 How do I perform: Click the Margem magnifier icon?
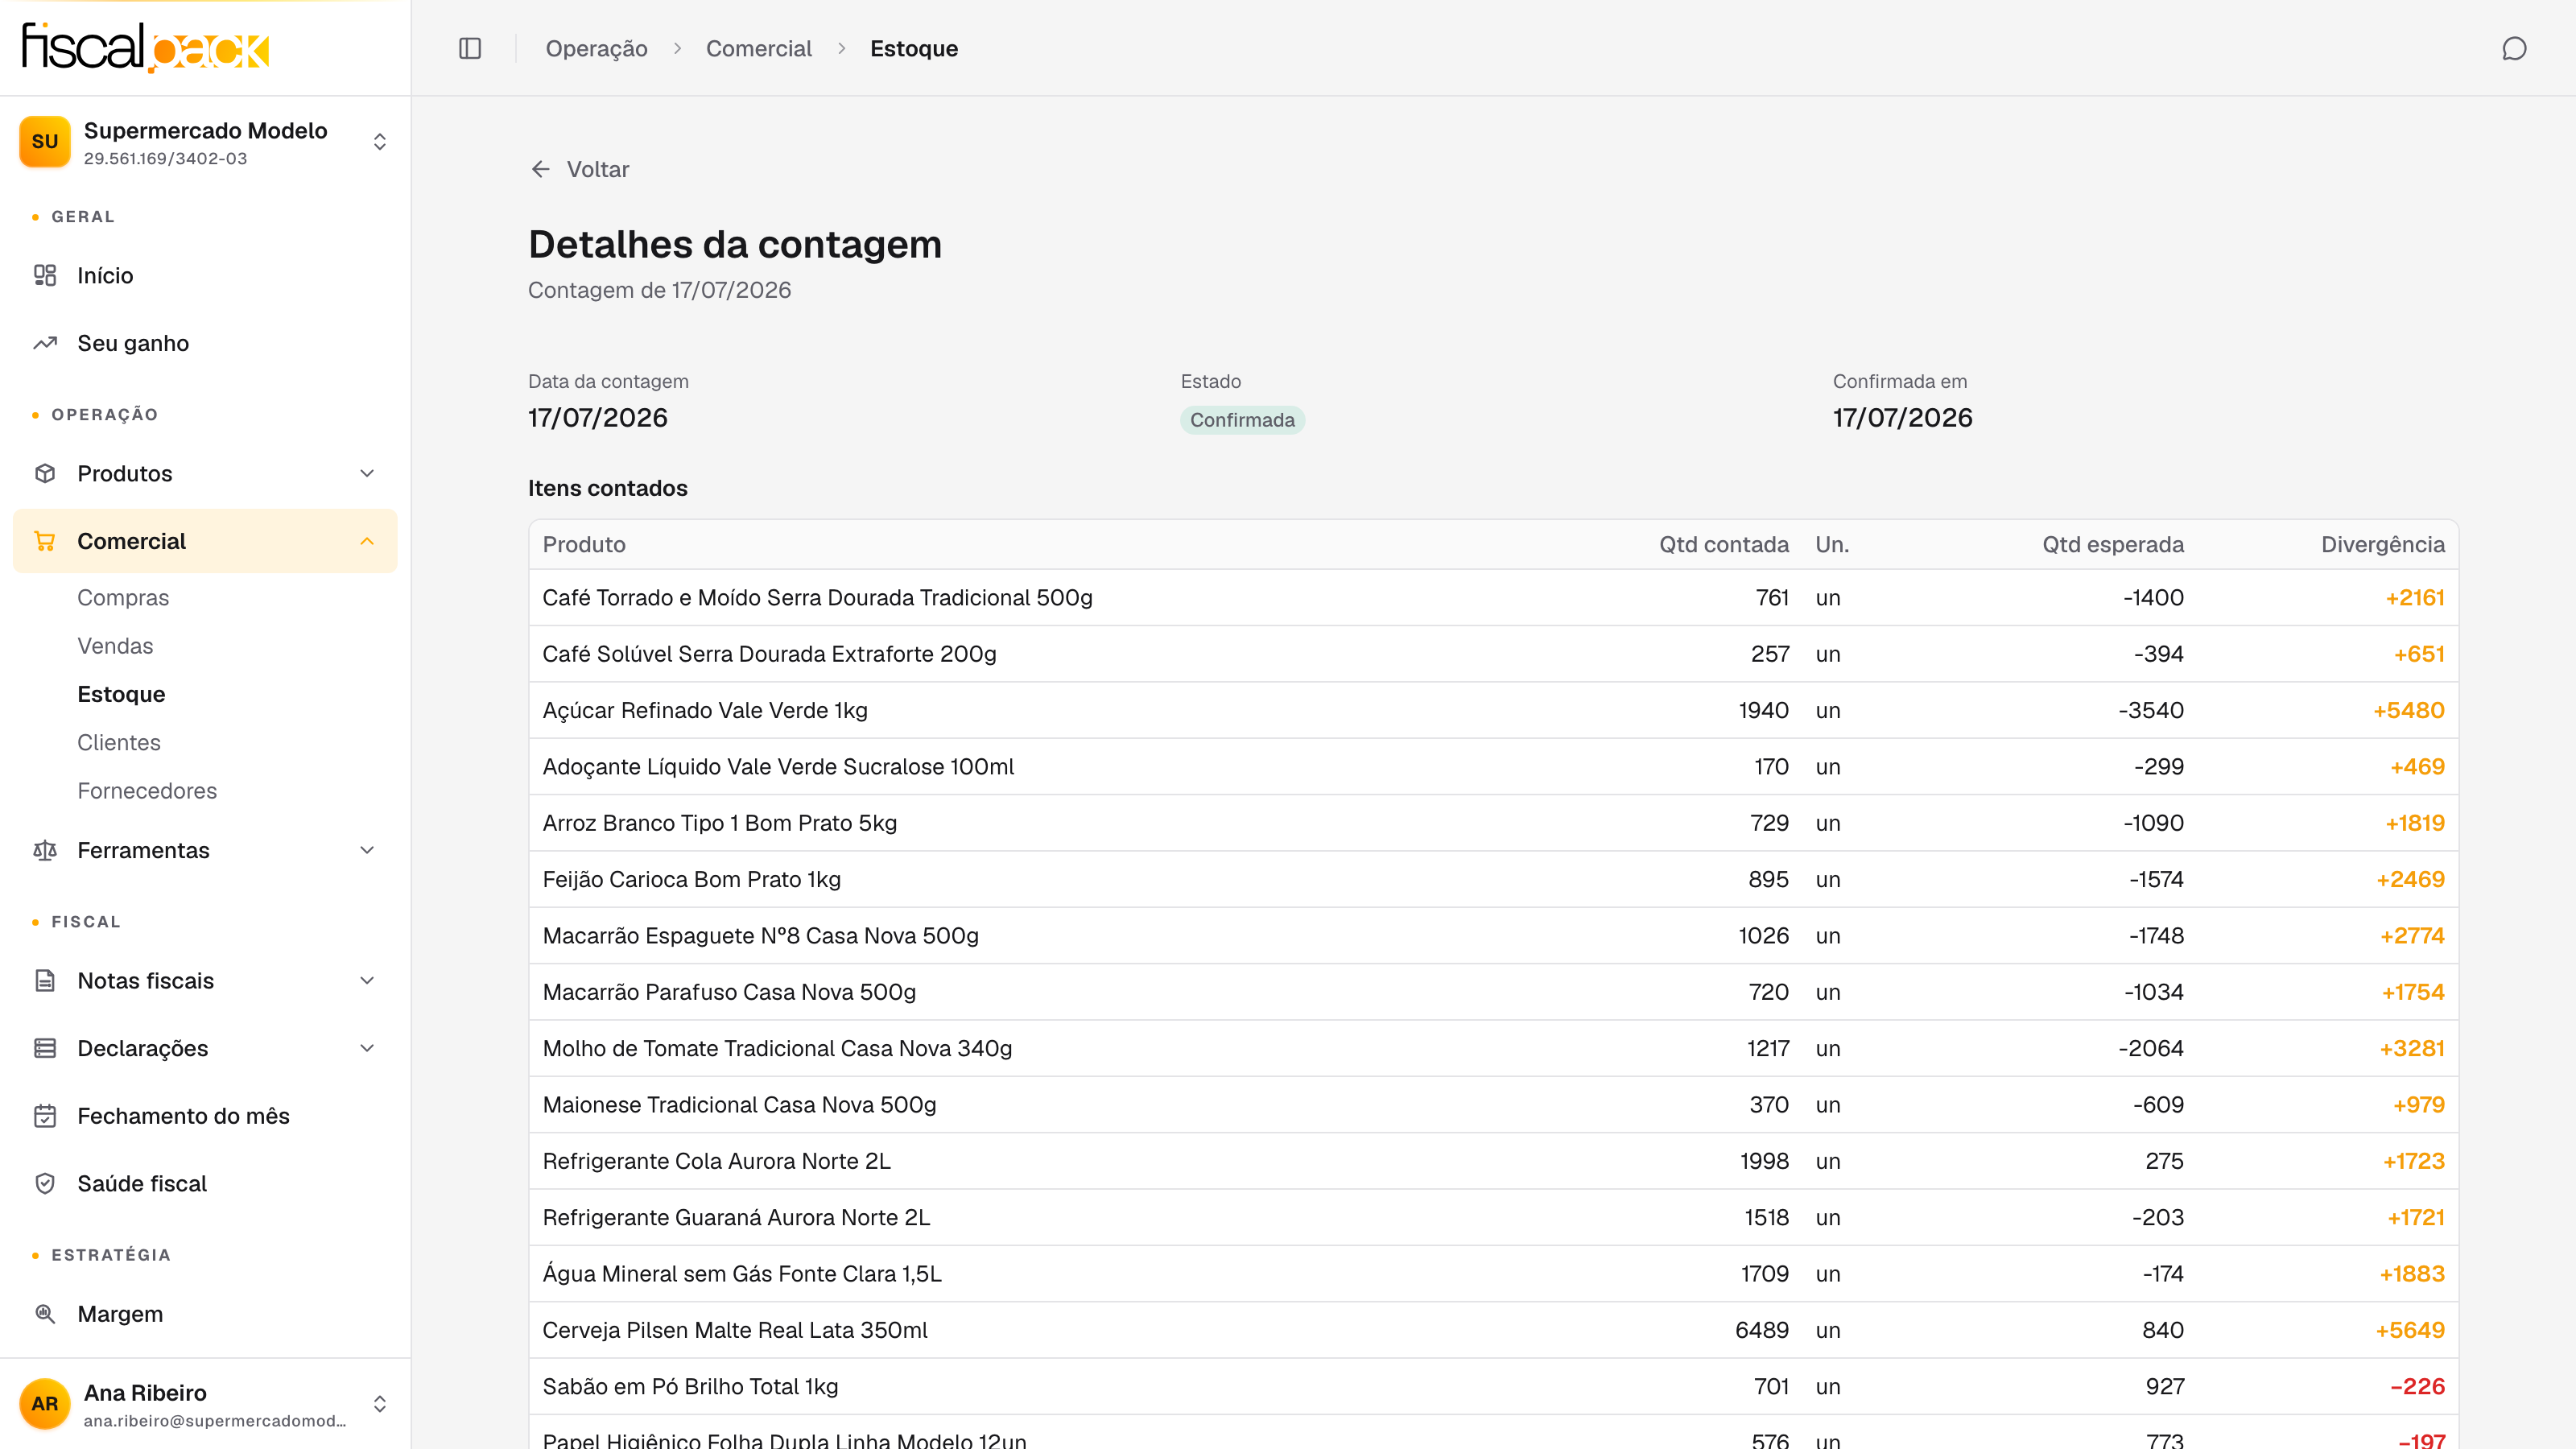pos(45,1314)
